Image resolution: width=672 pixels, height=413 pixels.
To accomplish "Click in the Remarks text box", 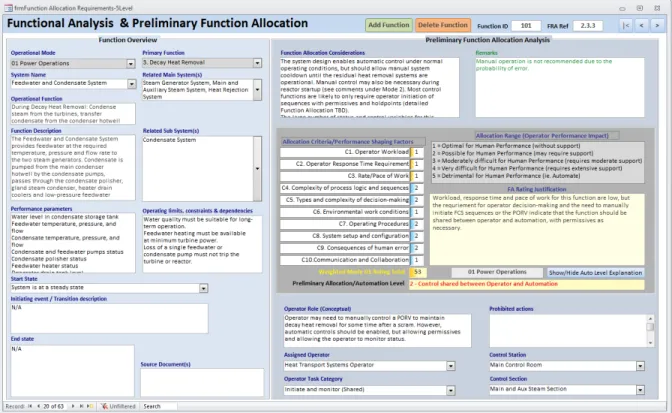I will pyautogui.click(x=559, y=87).
